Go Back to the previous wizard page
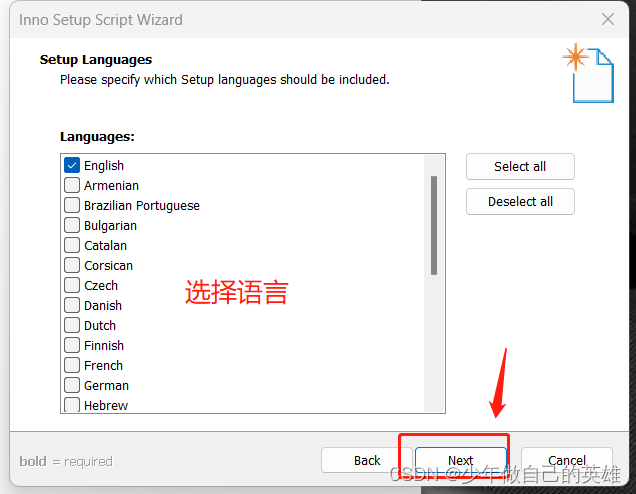 pos(367,460)
